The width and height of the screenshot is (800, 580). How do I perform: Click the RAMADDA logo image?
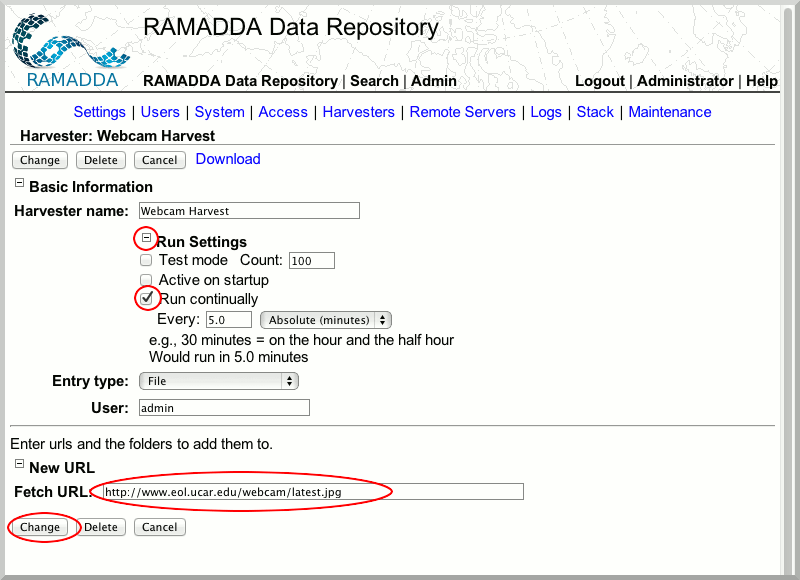point(65,49)
